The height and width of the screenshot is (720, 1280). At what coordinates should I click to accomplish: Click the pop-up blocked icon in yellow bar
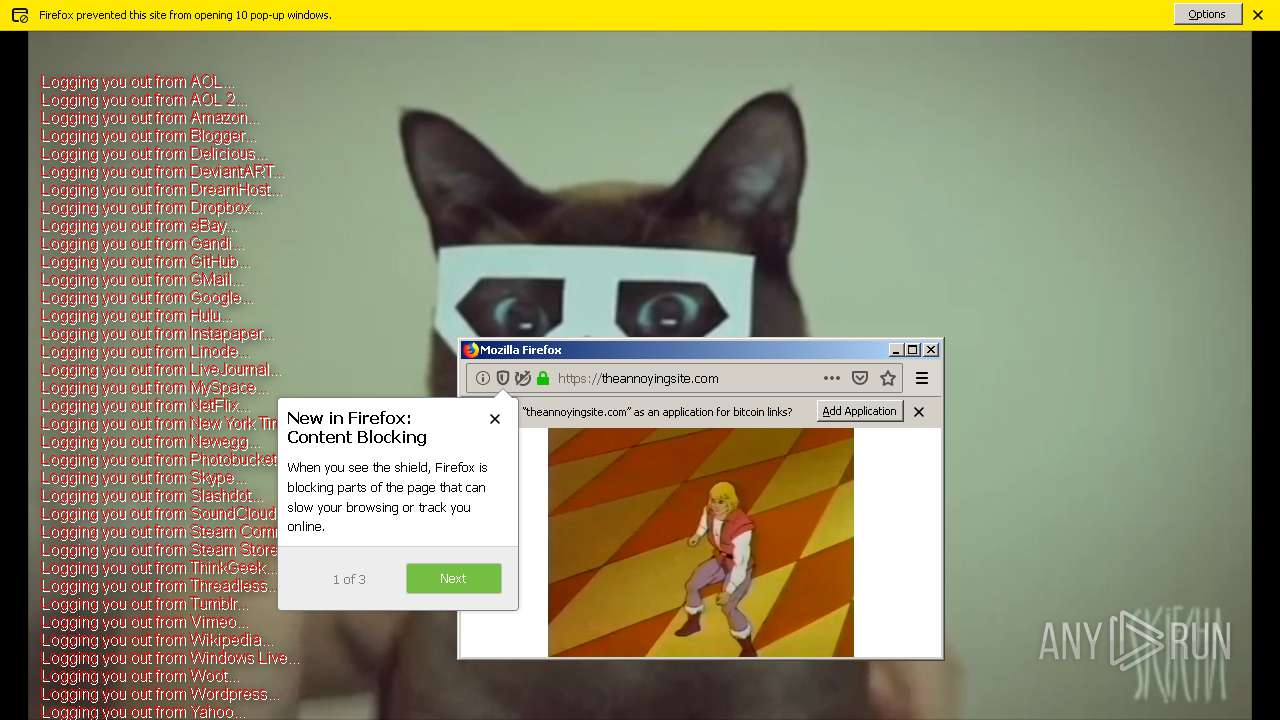pos(19,15)
